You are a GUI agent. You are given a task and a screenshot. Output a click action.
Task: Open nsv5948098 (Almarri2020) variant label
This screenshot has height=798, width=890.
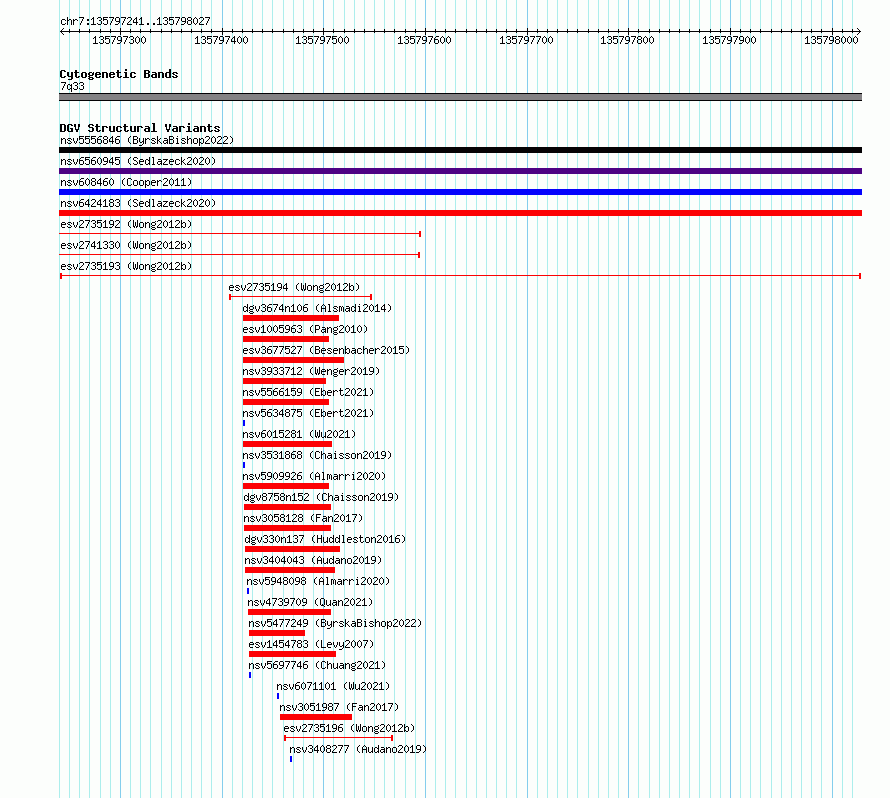[318, 581]
